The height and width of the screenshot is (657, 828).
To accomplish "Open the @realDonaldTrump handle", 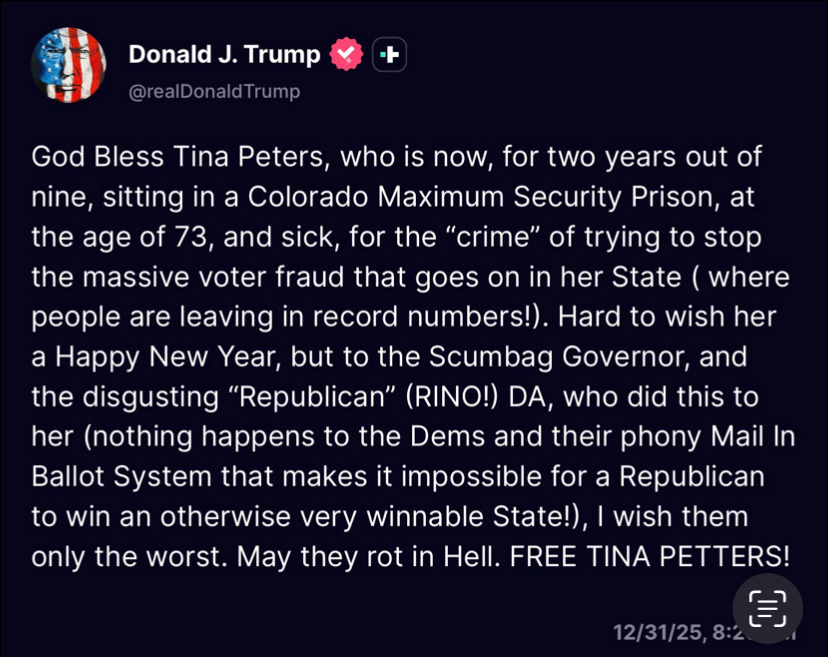I will 214,92.
